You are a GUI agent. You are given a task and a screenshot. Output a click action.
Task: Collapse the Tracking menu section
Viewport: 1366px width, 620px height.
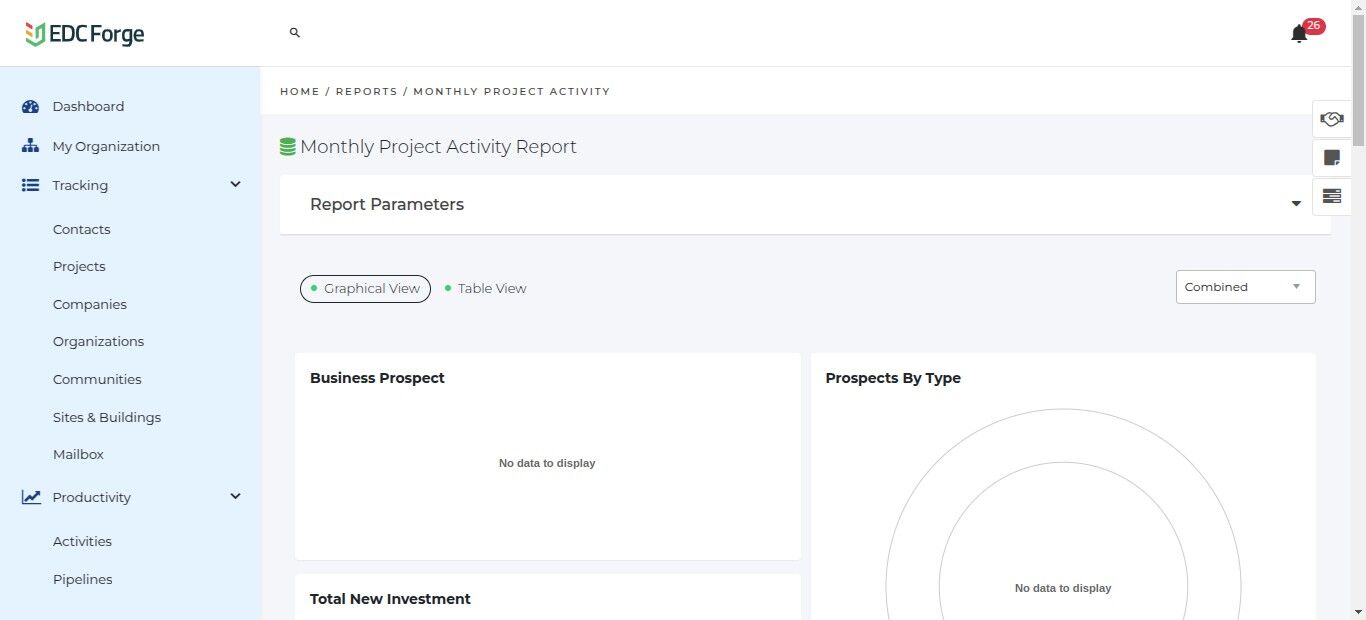click(236, 185)
